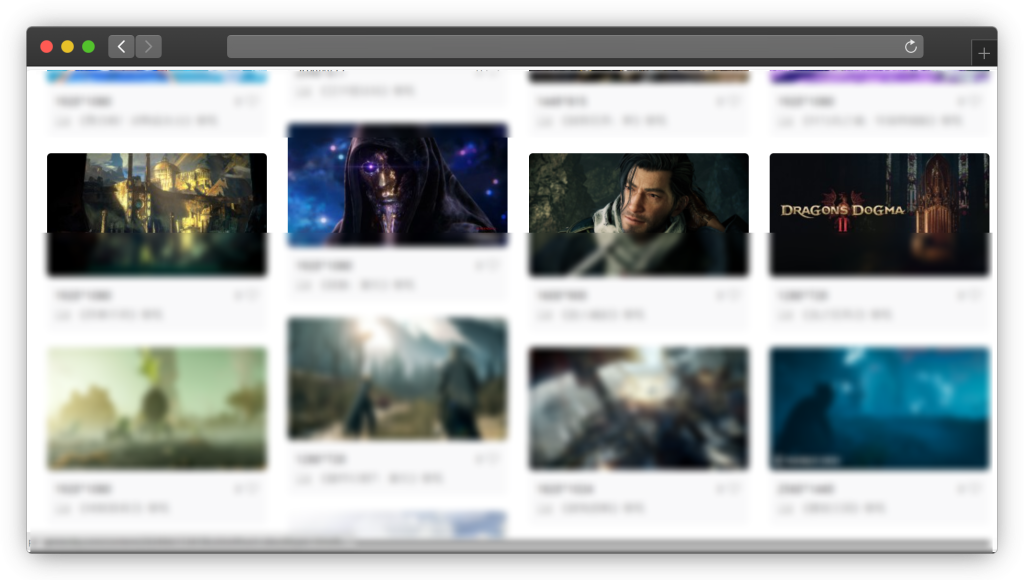The image size is (1024, 580).
Task: Open the hooded golden-masked figure wallpaper
Action: [x=397, y=184]
